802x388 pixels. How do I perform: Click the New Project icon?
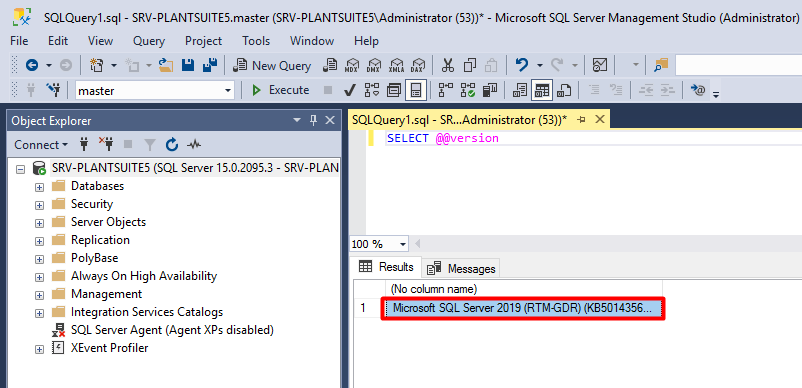point(96,65)
